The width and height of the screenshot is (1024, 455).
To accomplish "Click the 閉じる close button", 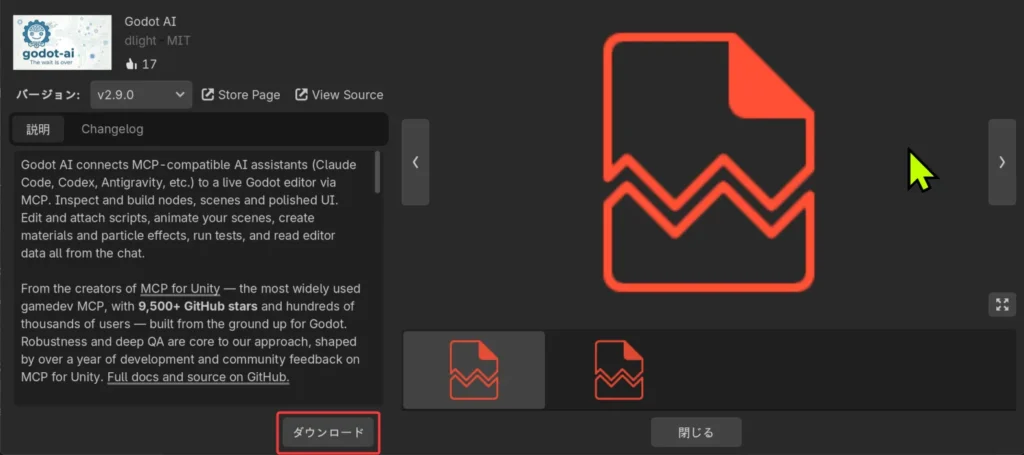I will point(696,432).
